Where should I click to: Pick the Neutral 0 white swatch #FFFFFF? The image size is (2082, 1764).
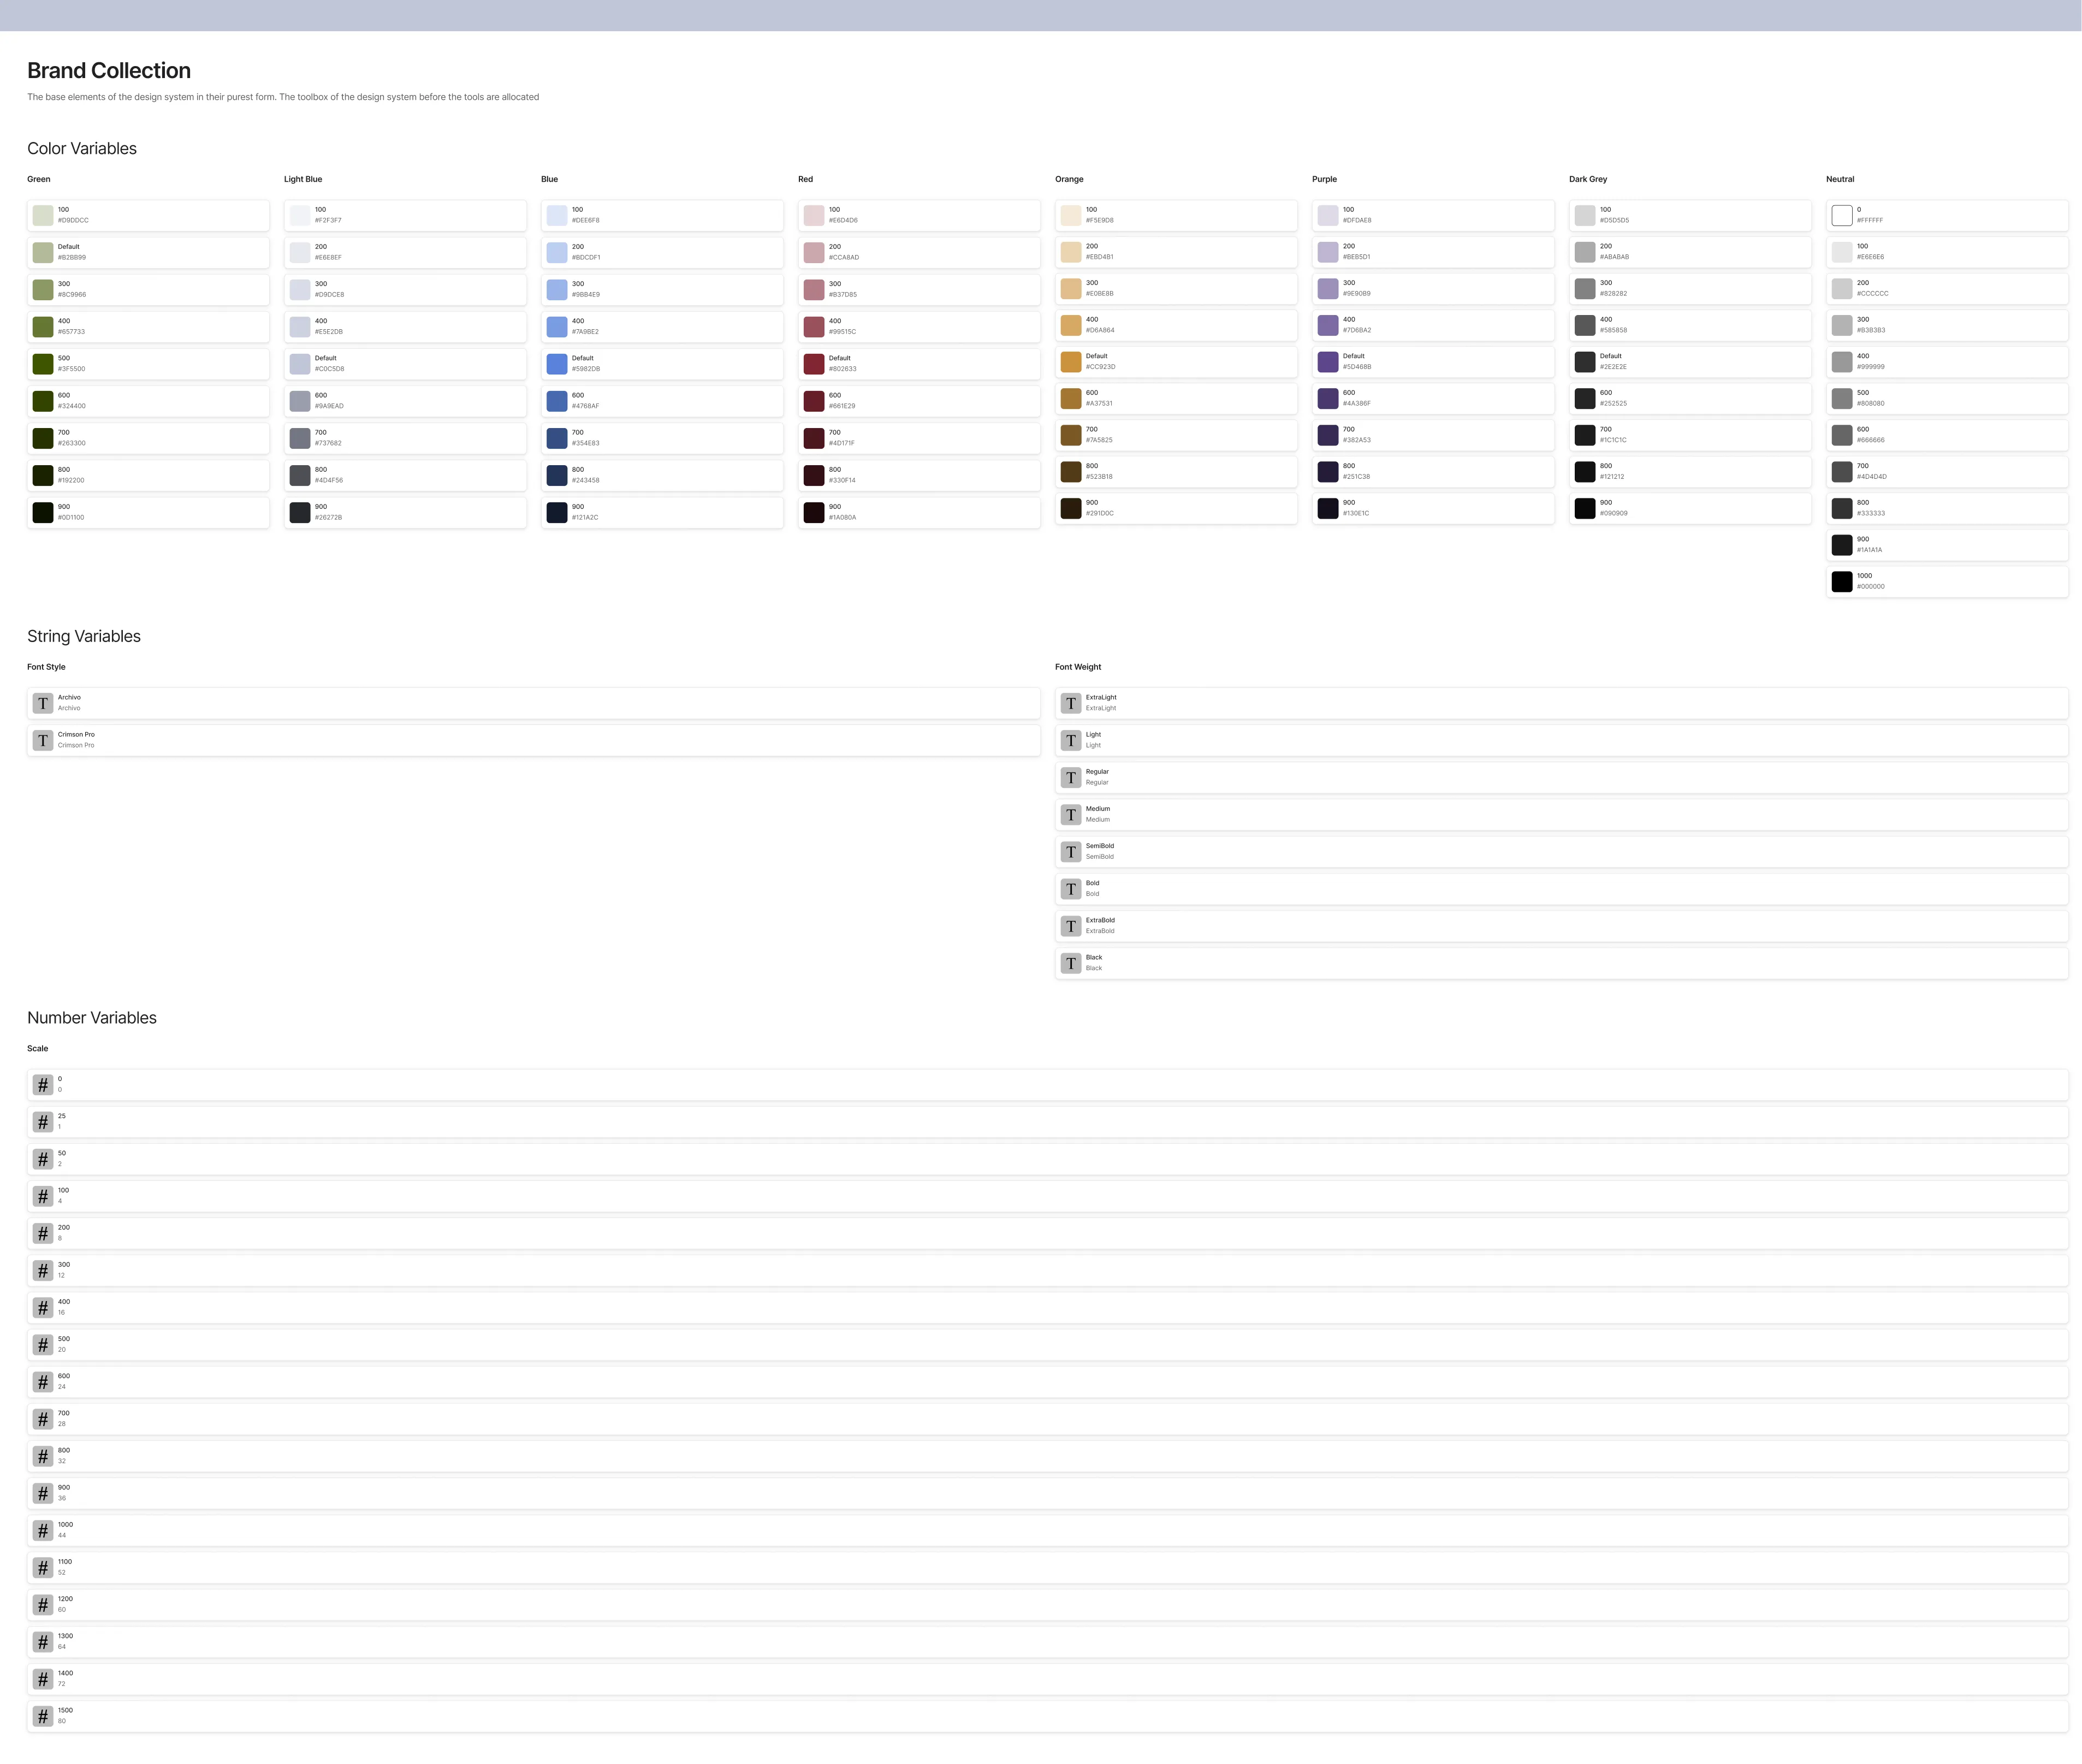tap(1842, 215)
